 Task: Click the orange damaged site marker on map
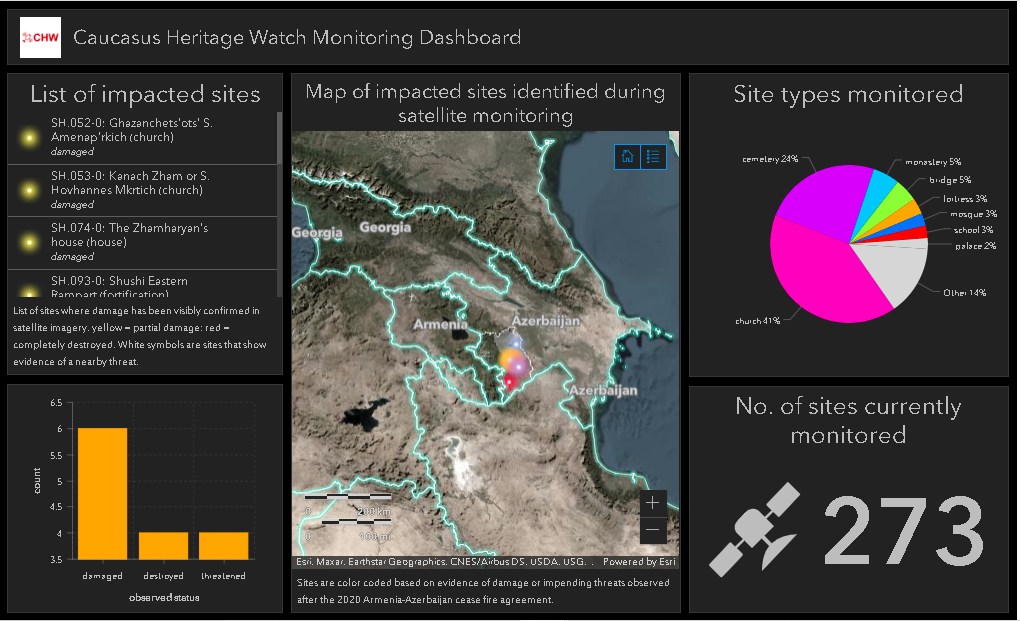(x=509, y=358)
